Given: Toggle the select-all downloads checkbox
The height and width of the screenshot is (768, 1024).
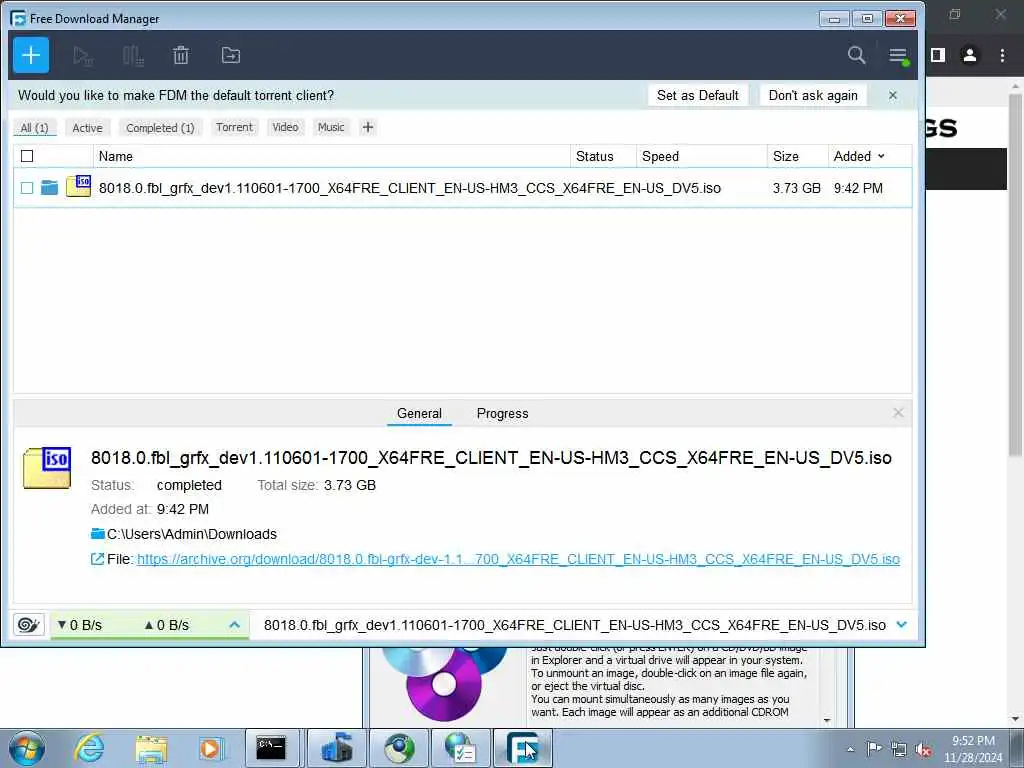Looking at the screenshot, I should click(x=27, y=156).
